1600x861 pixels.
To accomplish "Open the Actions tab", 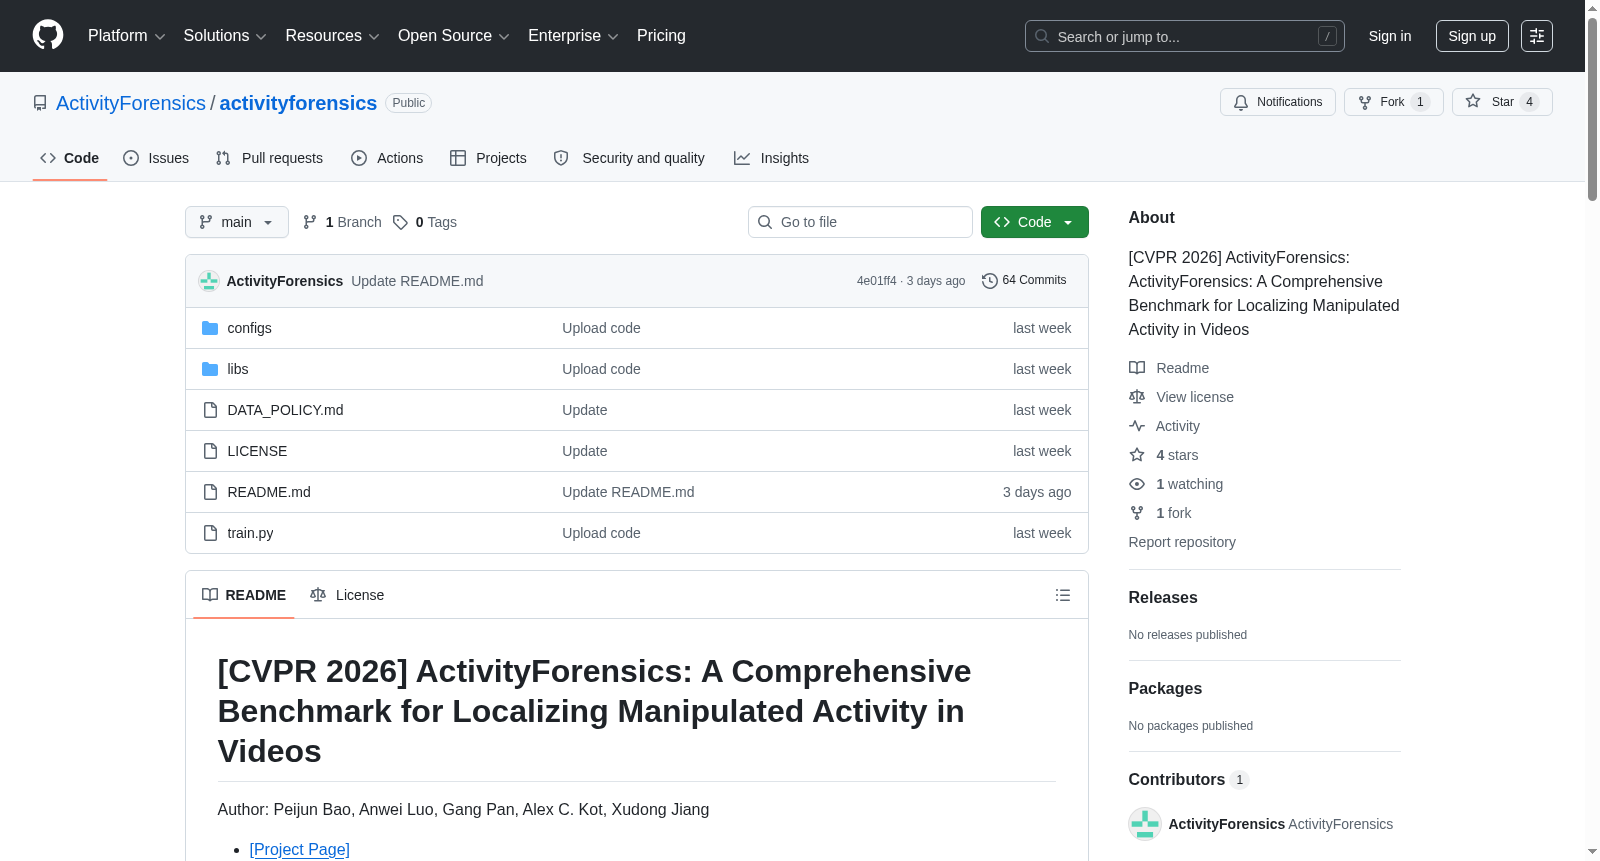I will pos(387,158).
